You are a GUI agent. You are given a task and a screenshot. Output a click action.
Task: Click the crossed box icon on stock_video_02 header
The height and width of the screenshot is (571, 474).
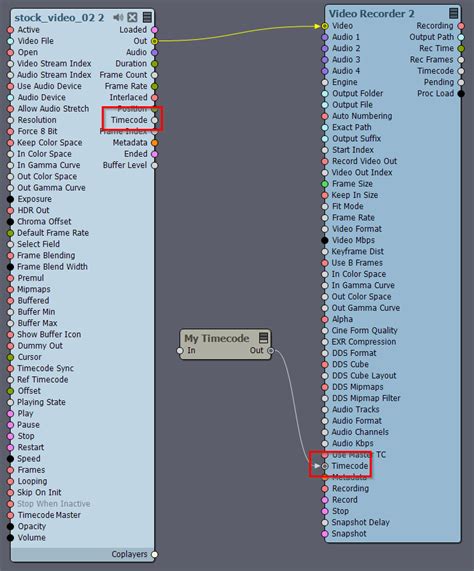[133, 17]
